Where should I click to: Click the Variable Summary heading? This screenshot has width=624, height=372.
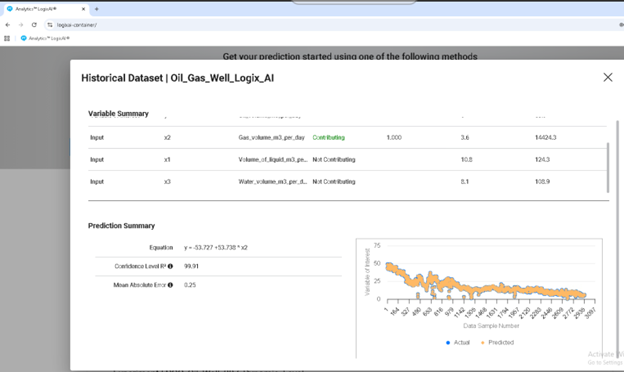(x=118, y=113)
